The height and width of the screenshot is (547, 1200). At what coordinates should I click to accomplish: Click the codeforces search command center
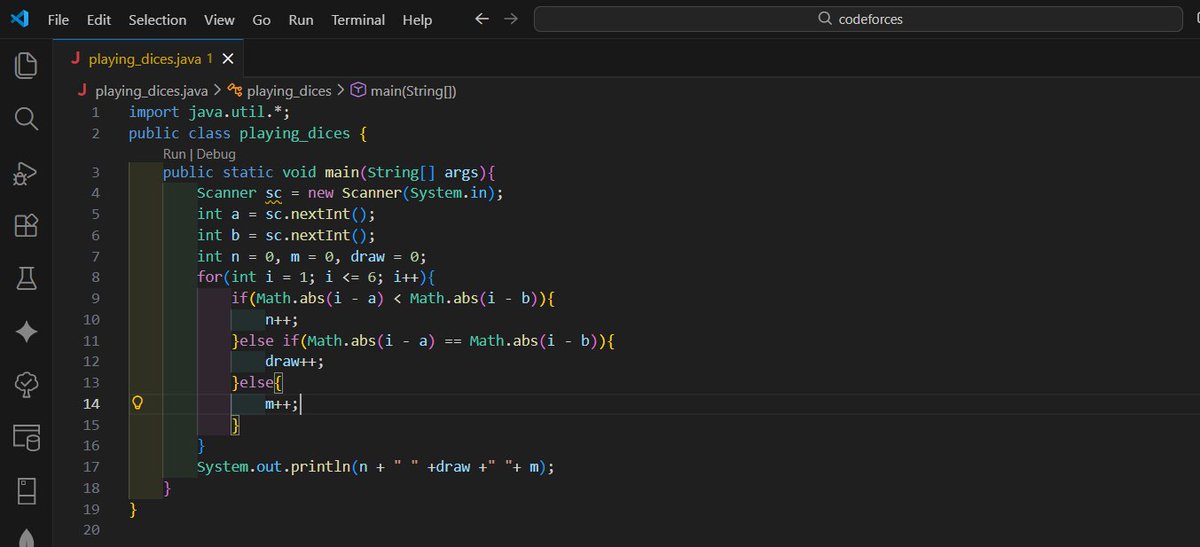(859, 19)
